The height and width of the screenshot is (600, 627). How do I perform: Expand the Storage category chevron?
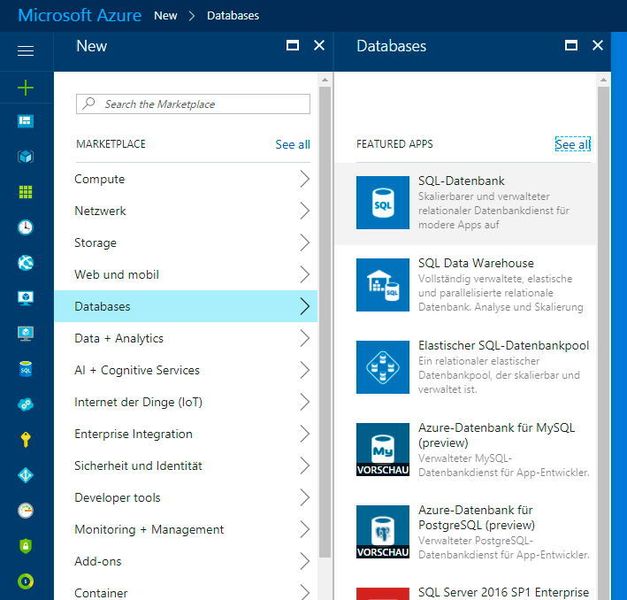pos(305,242)
